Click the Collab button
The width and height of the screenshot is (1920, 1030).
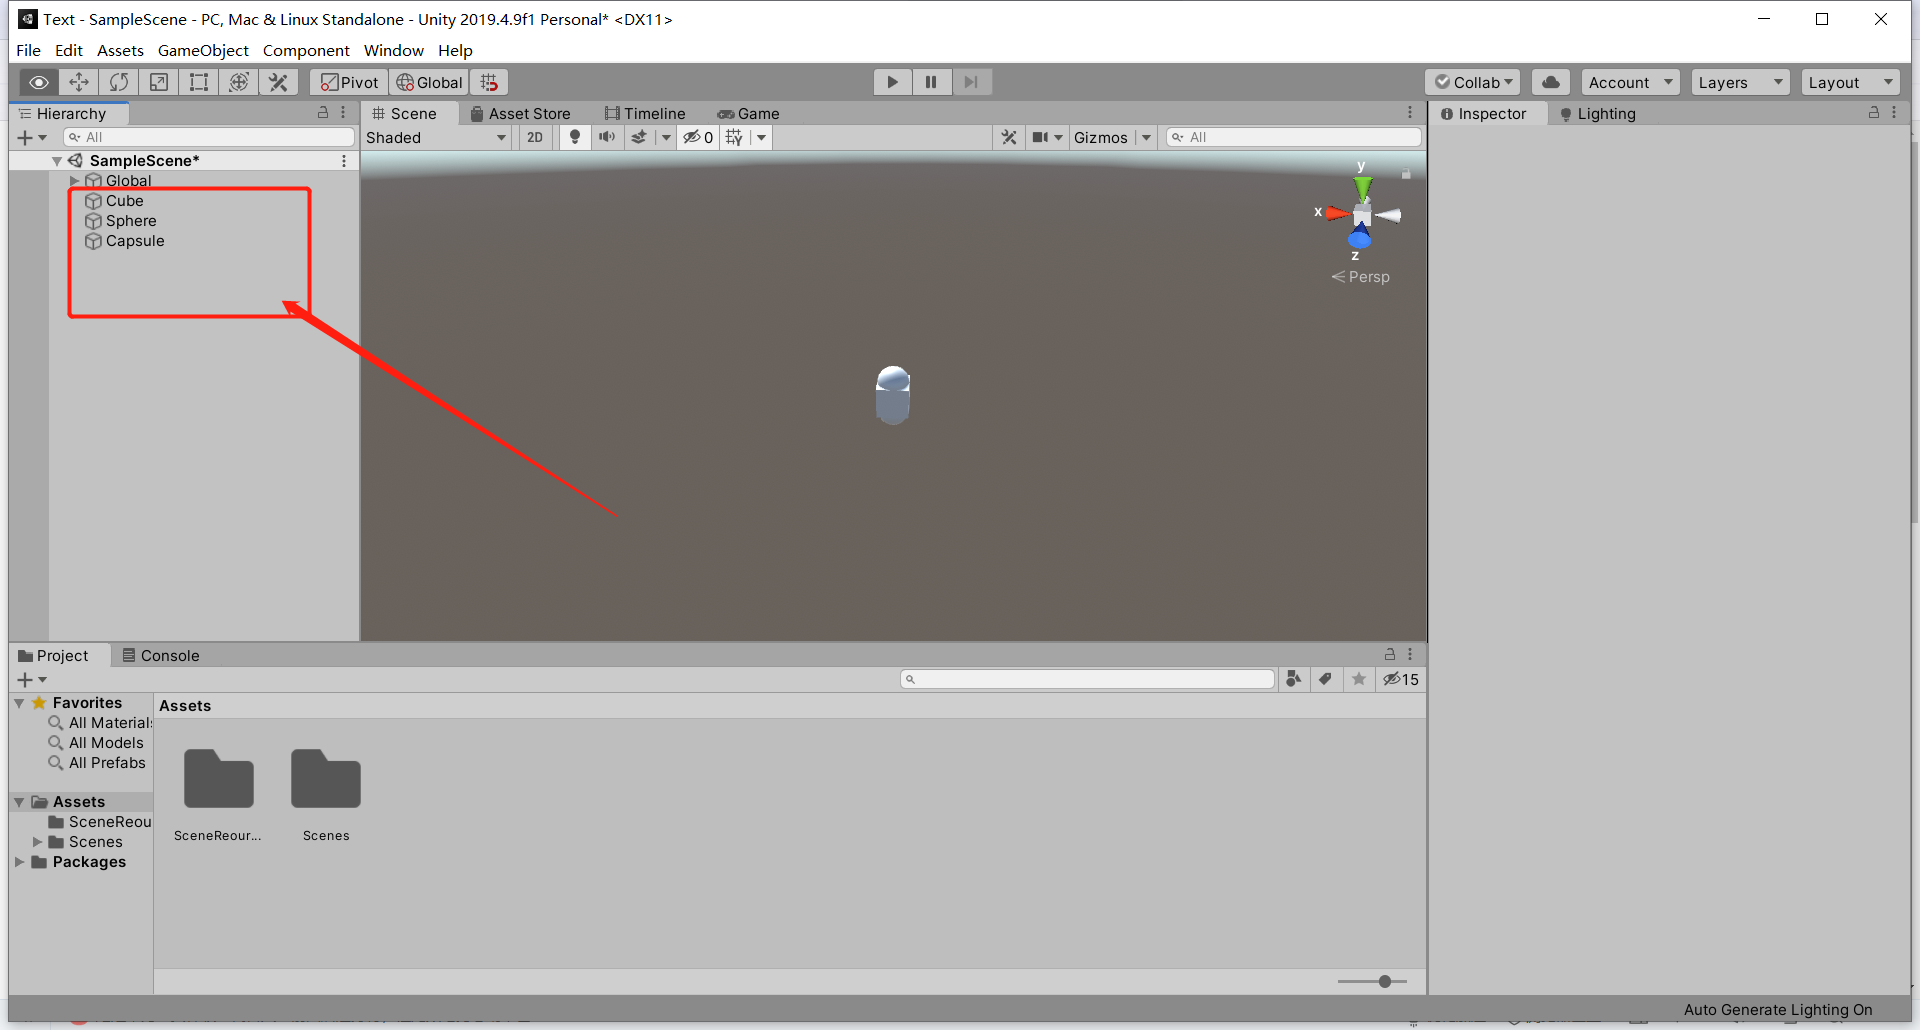(1471, 82)
